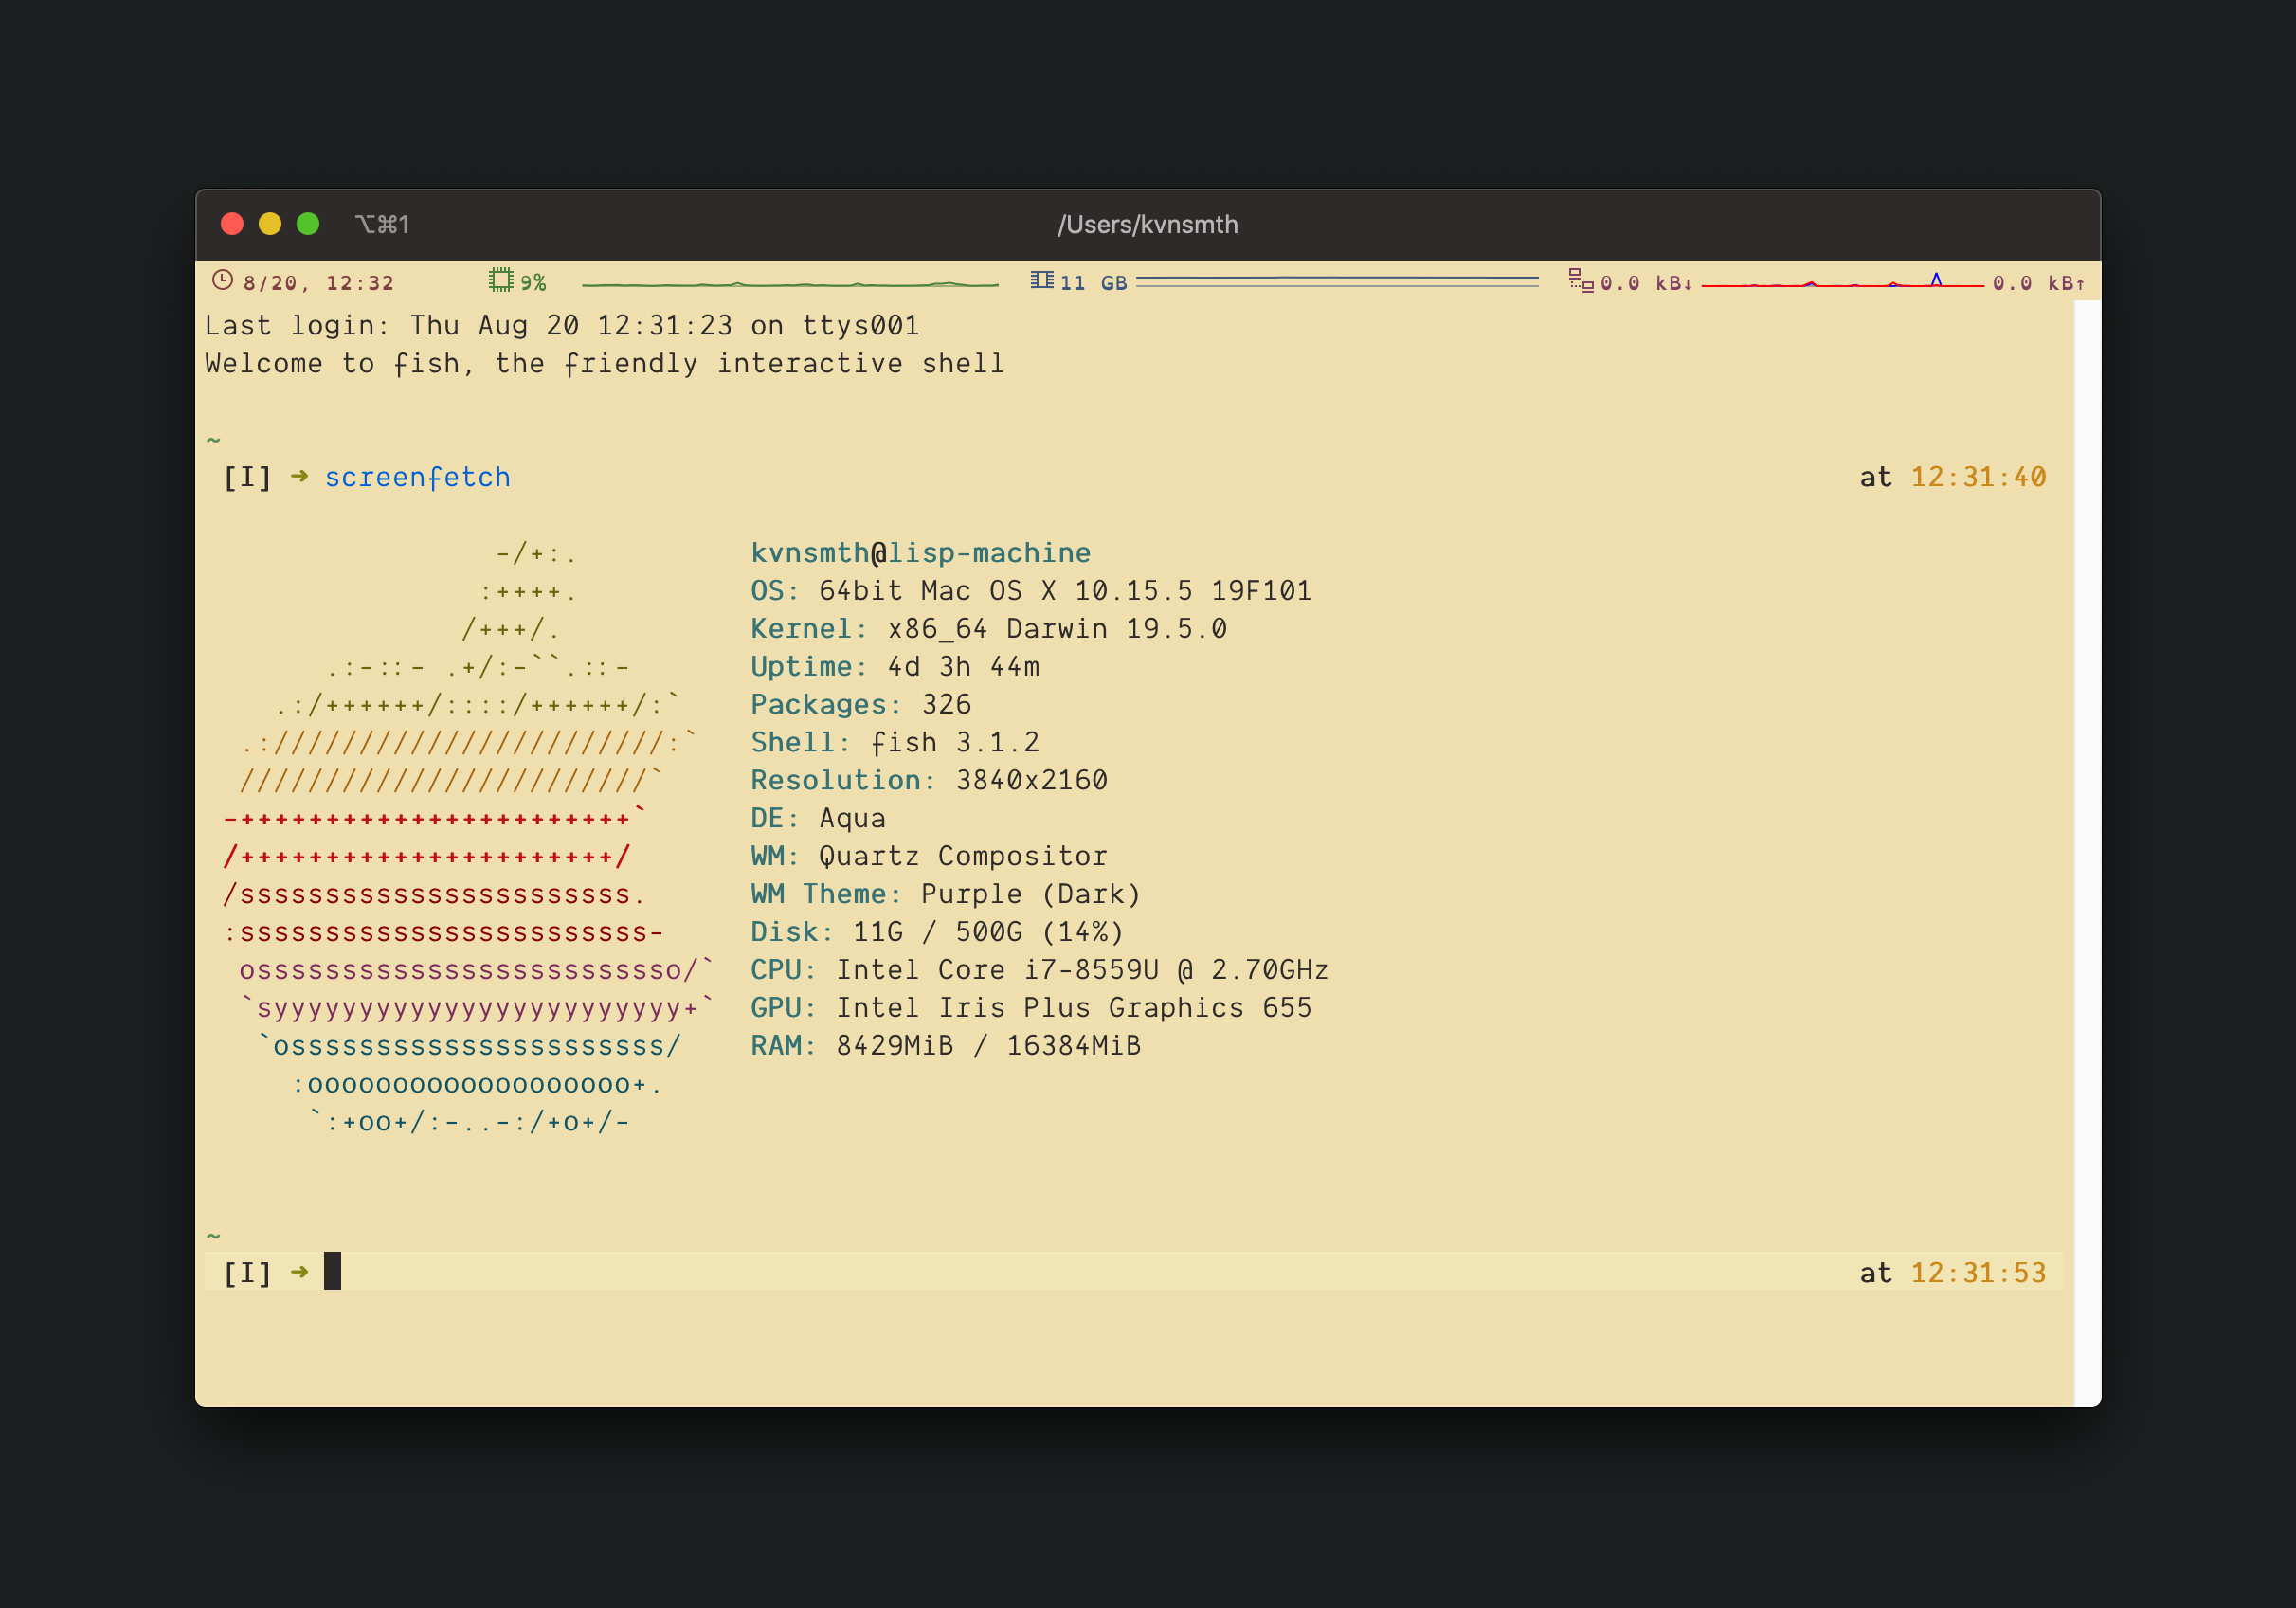2296x1608 pixels.
Task: Click the memory usage graph
Action: click(1336, 282)
